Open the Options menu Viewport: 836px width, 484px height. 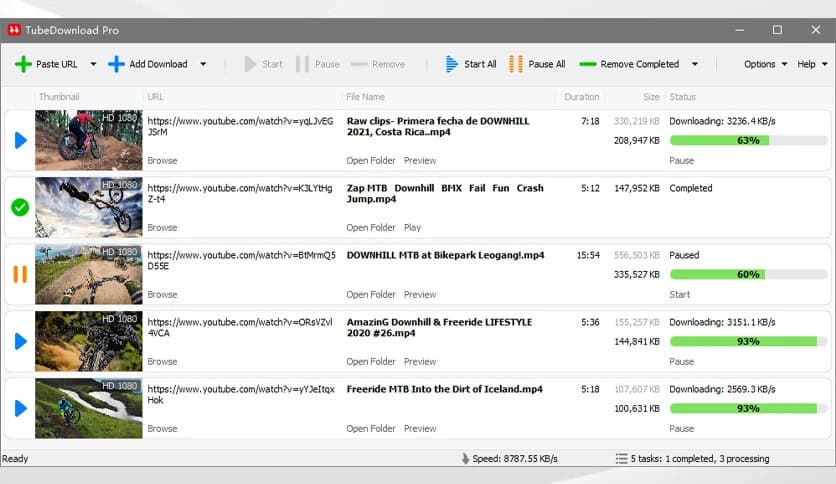pos(765,64)
